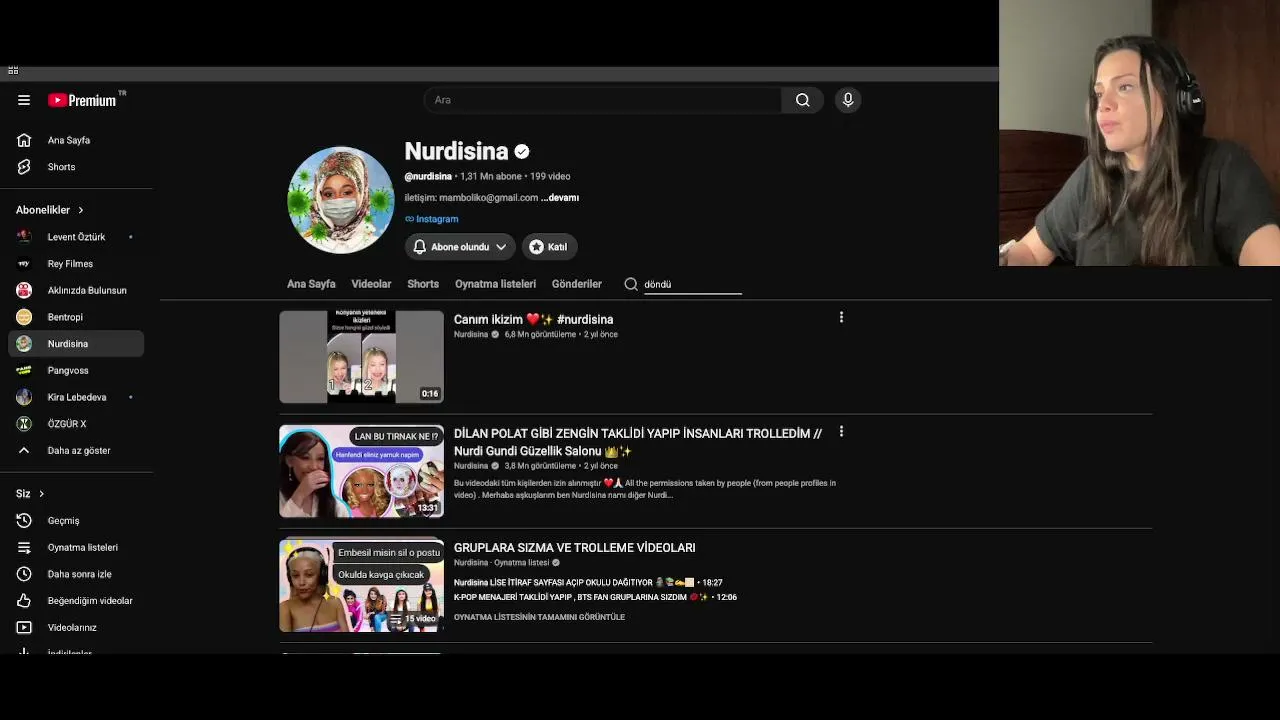Image resolution: width=1280 pixels, height=720 pixels.
Task: Expand channel description with ...devamı
Action: [560, 198]
